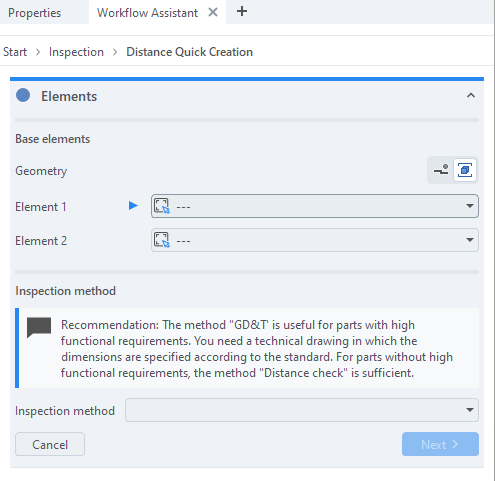Viewport: 495px width, 481px height.
Task: Click Distance Quick Creation breadcrumb
Action: 189,52
